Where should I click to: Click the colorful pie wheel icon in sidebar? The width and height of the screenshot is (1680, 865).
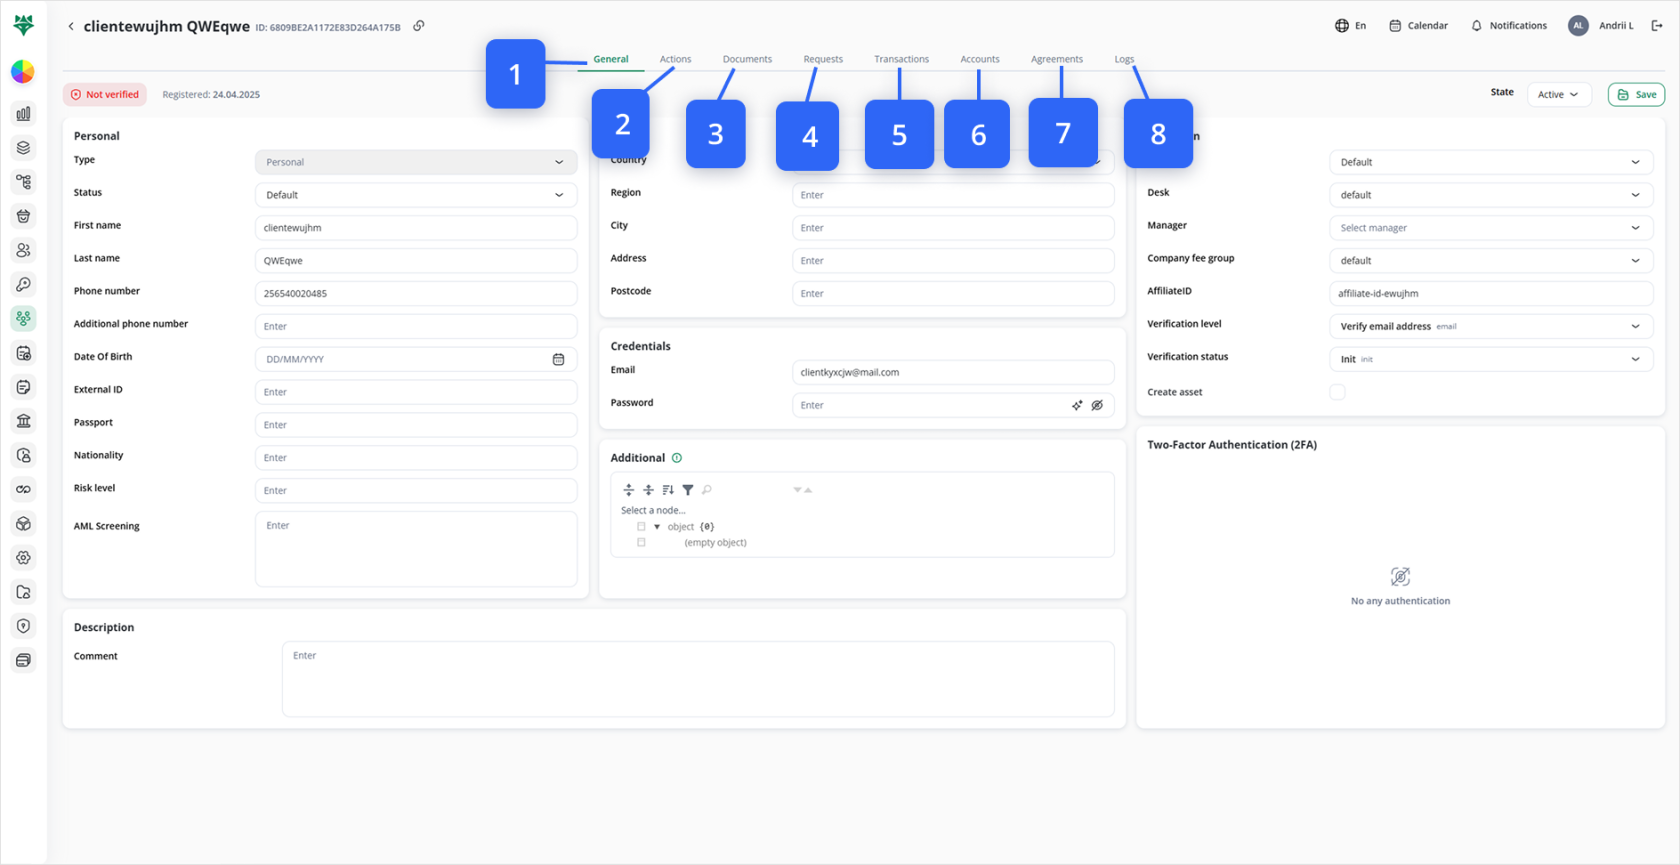click(x=23, y=71)
